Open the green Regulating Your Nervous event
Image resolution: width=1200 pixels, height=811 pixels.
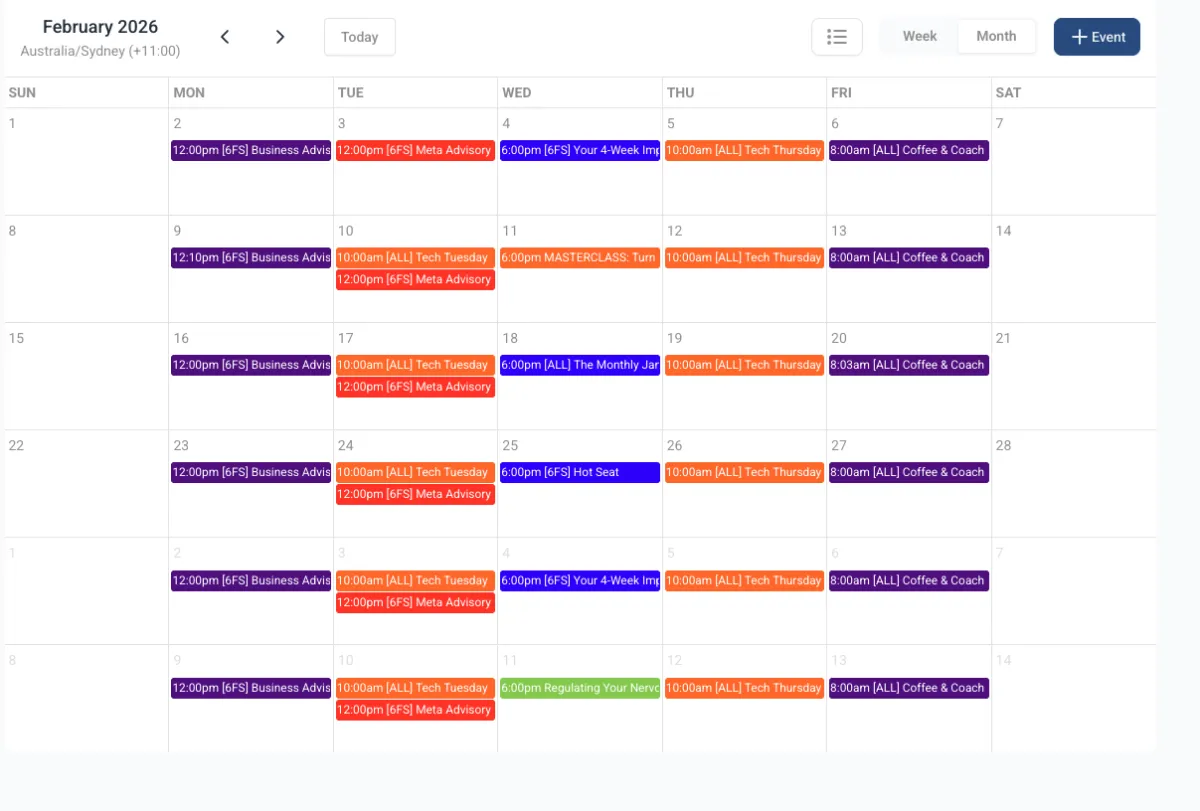click(x=580, y=688)
